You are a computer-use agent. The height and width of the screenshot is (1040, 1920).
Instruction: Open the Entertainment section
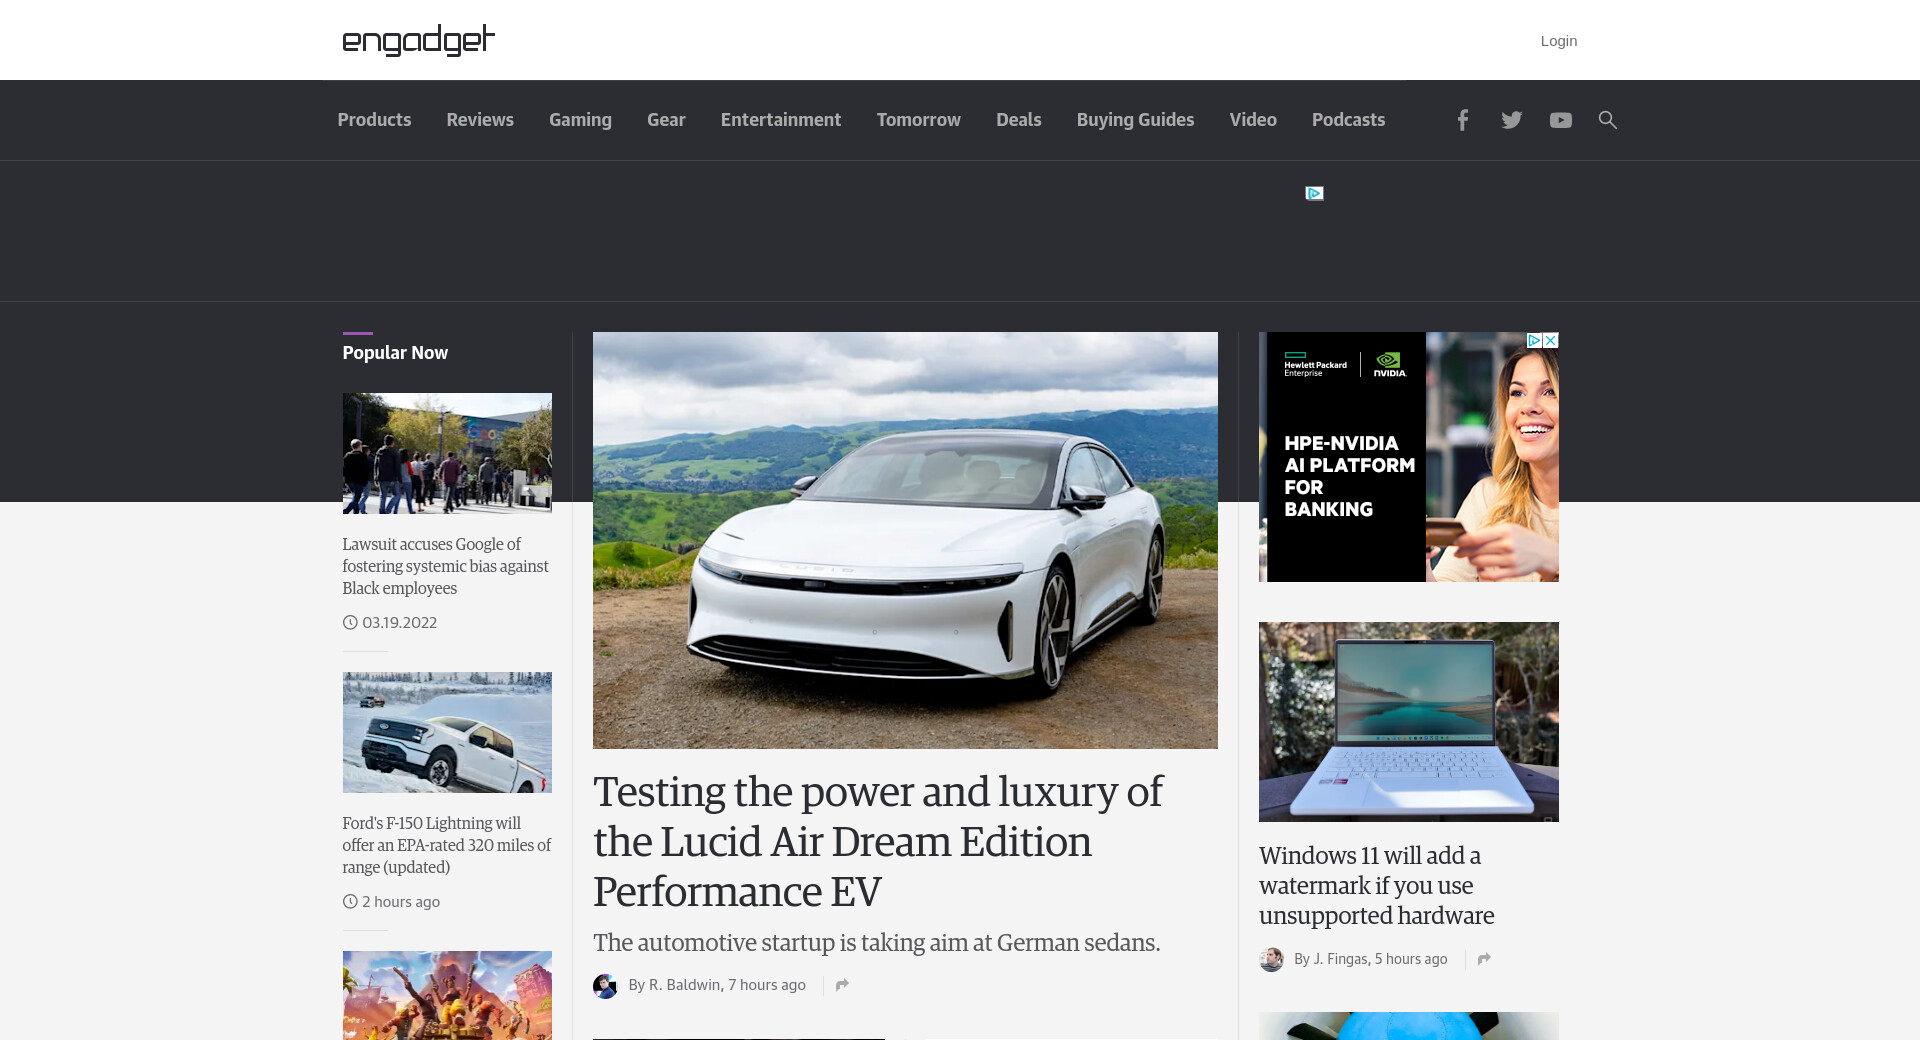pos(781,120)
